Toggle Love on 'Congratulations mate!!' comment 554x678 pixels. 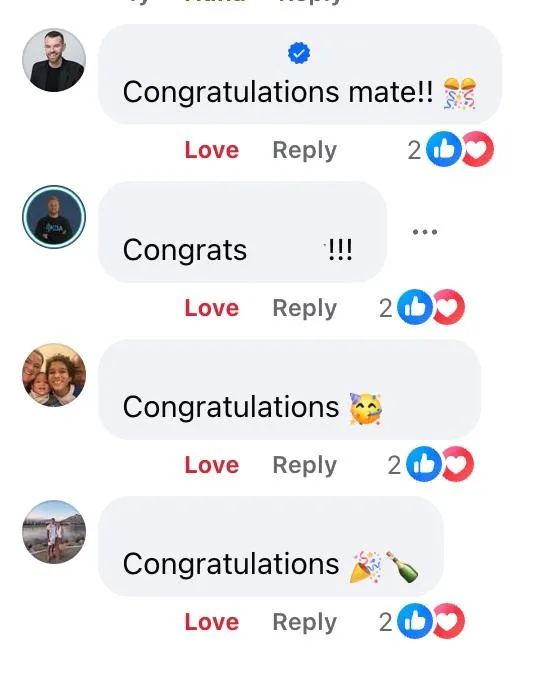coord(211,150)
